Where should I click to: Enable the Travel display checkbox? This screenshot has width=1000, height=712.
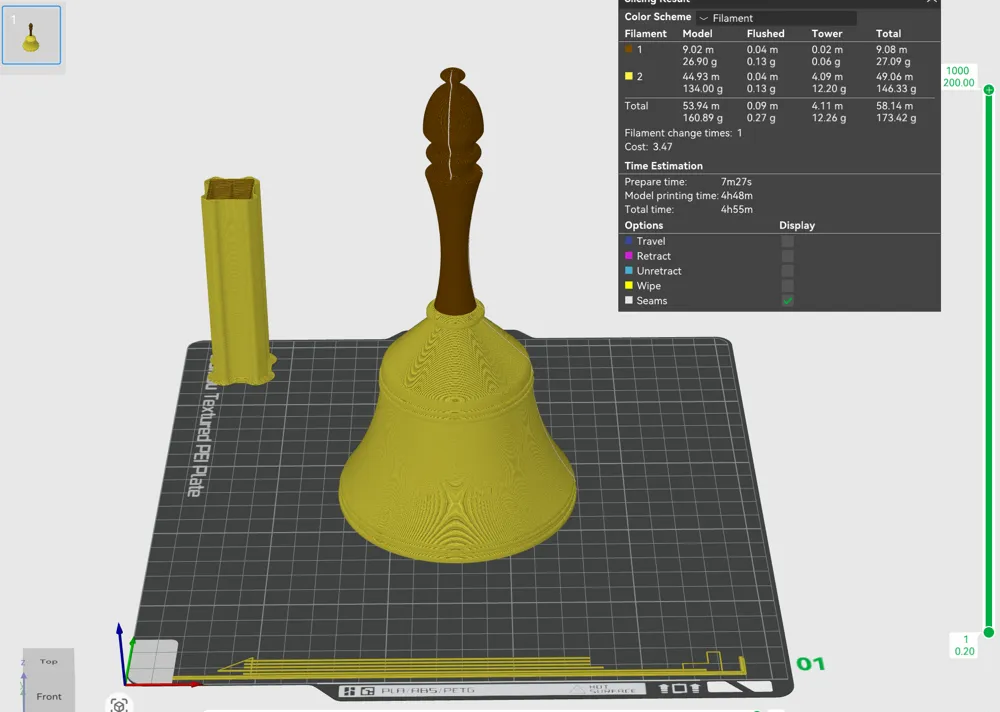[788, 241]
